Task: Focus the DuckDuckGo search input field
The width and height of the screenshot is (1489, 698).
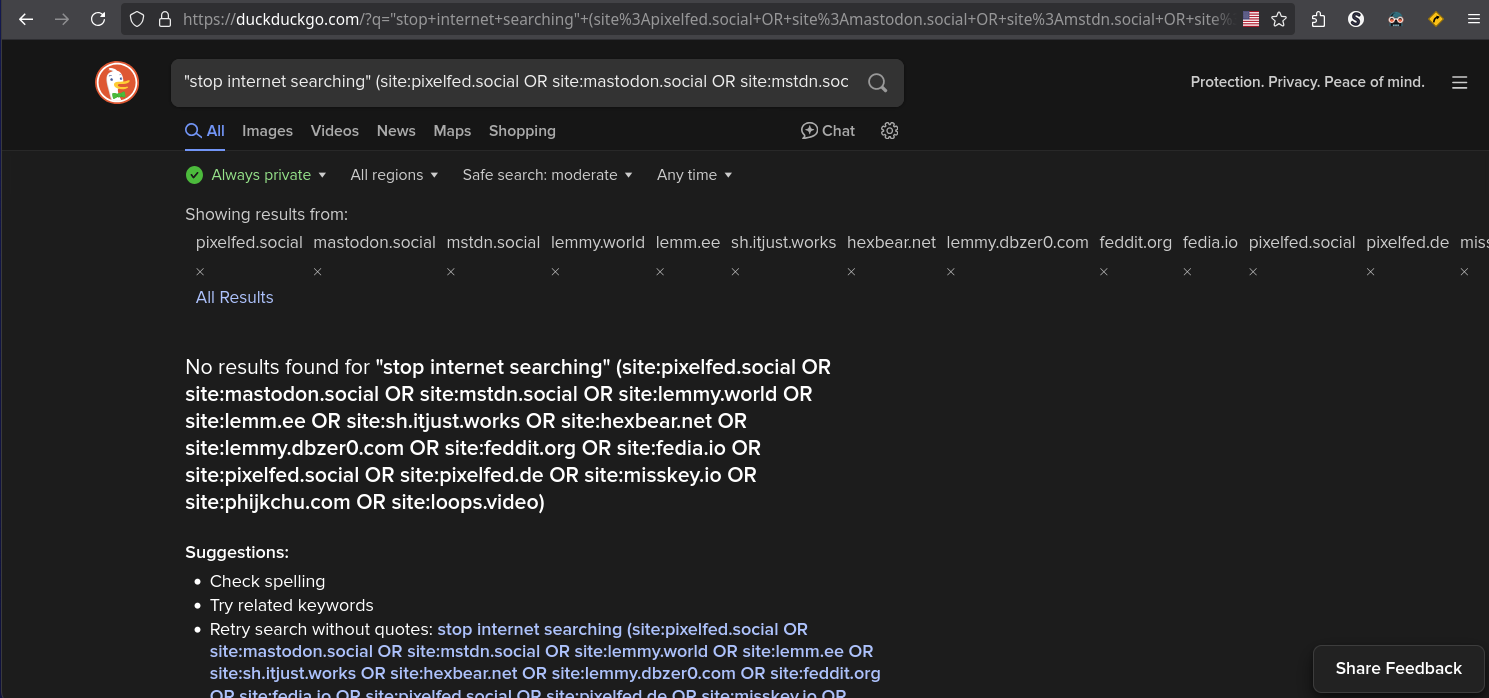Action: click(x=518, y=82)
